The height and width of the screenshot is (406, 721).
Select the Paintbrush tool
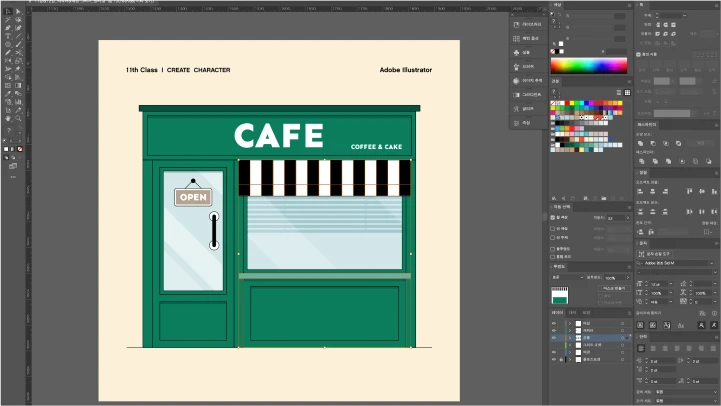point(18,45)
